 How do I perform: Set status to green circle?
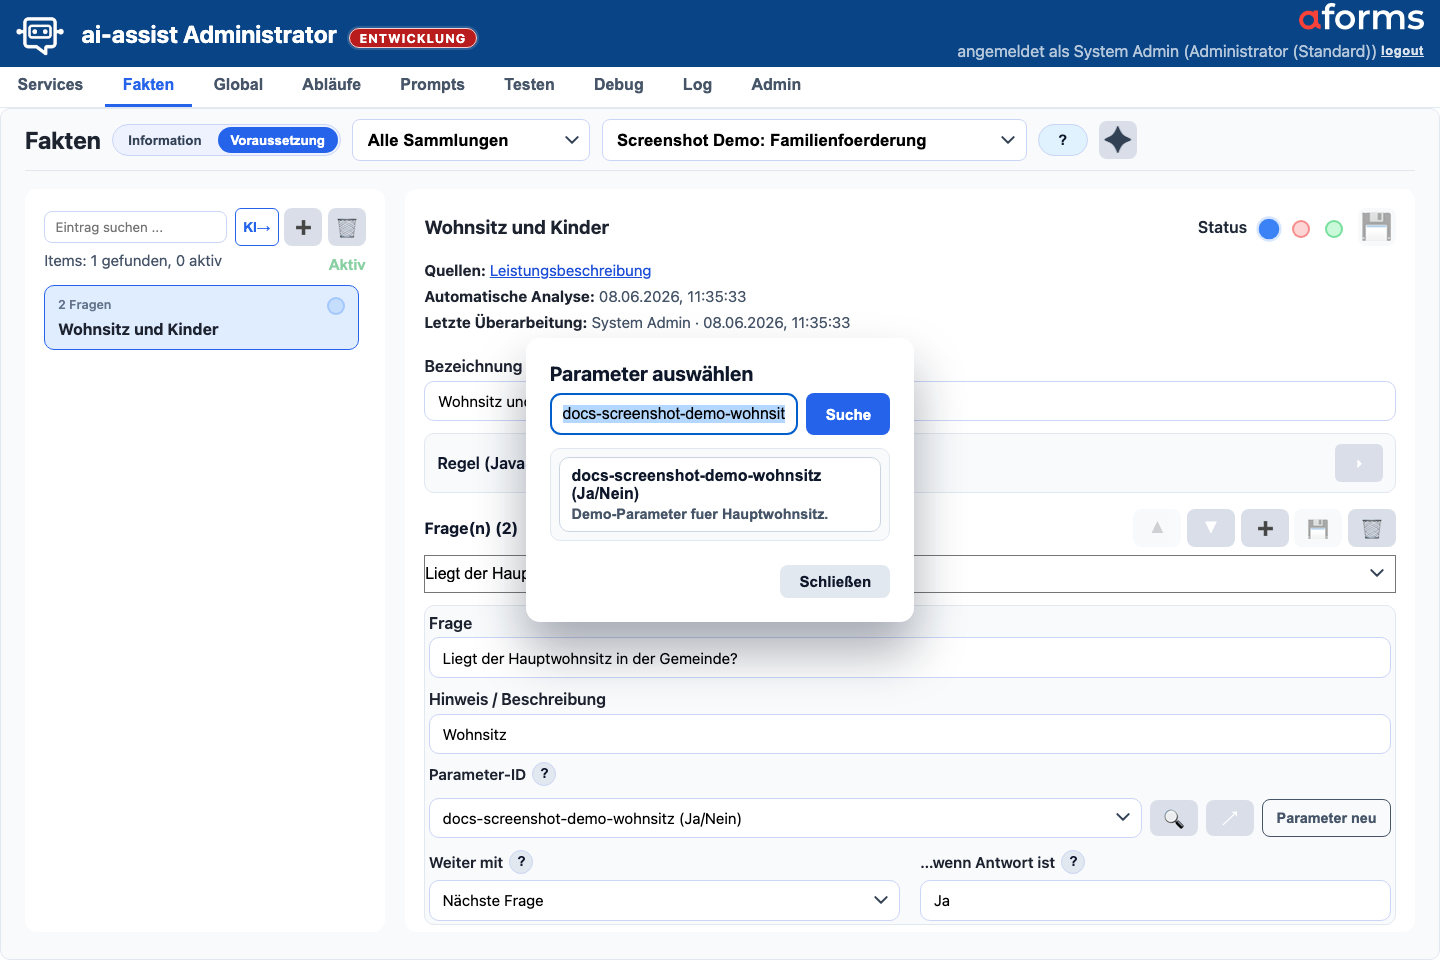pos(1334,229)
